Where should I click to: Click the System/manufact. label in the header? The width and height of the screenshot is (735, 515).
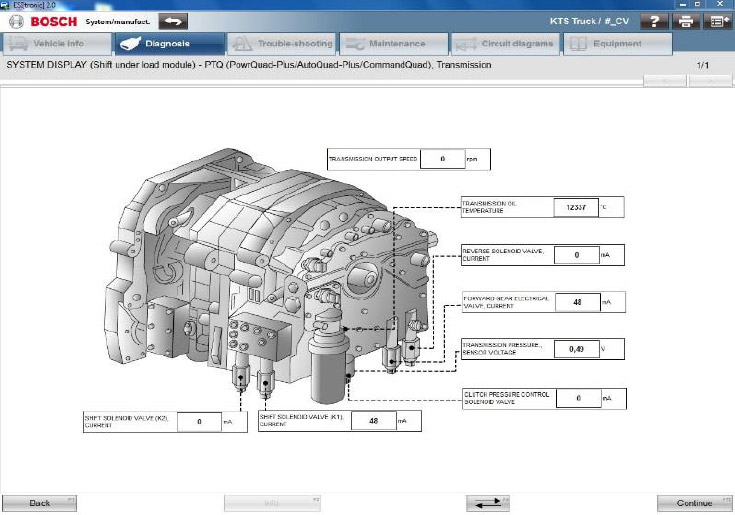point(118,22)
